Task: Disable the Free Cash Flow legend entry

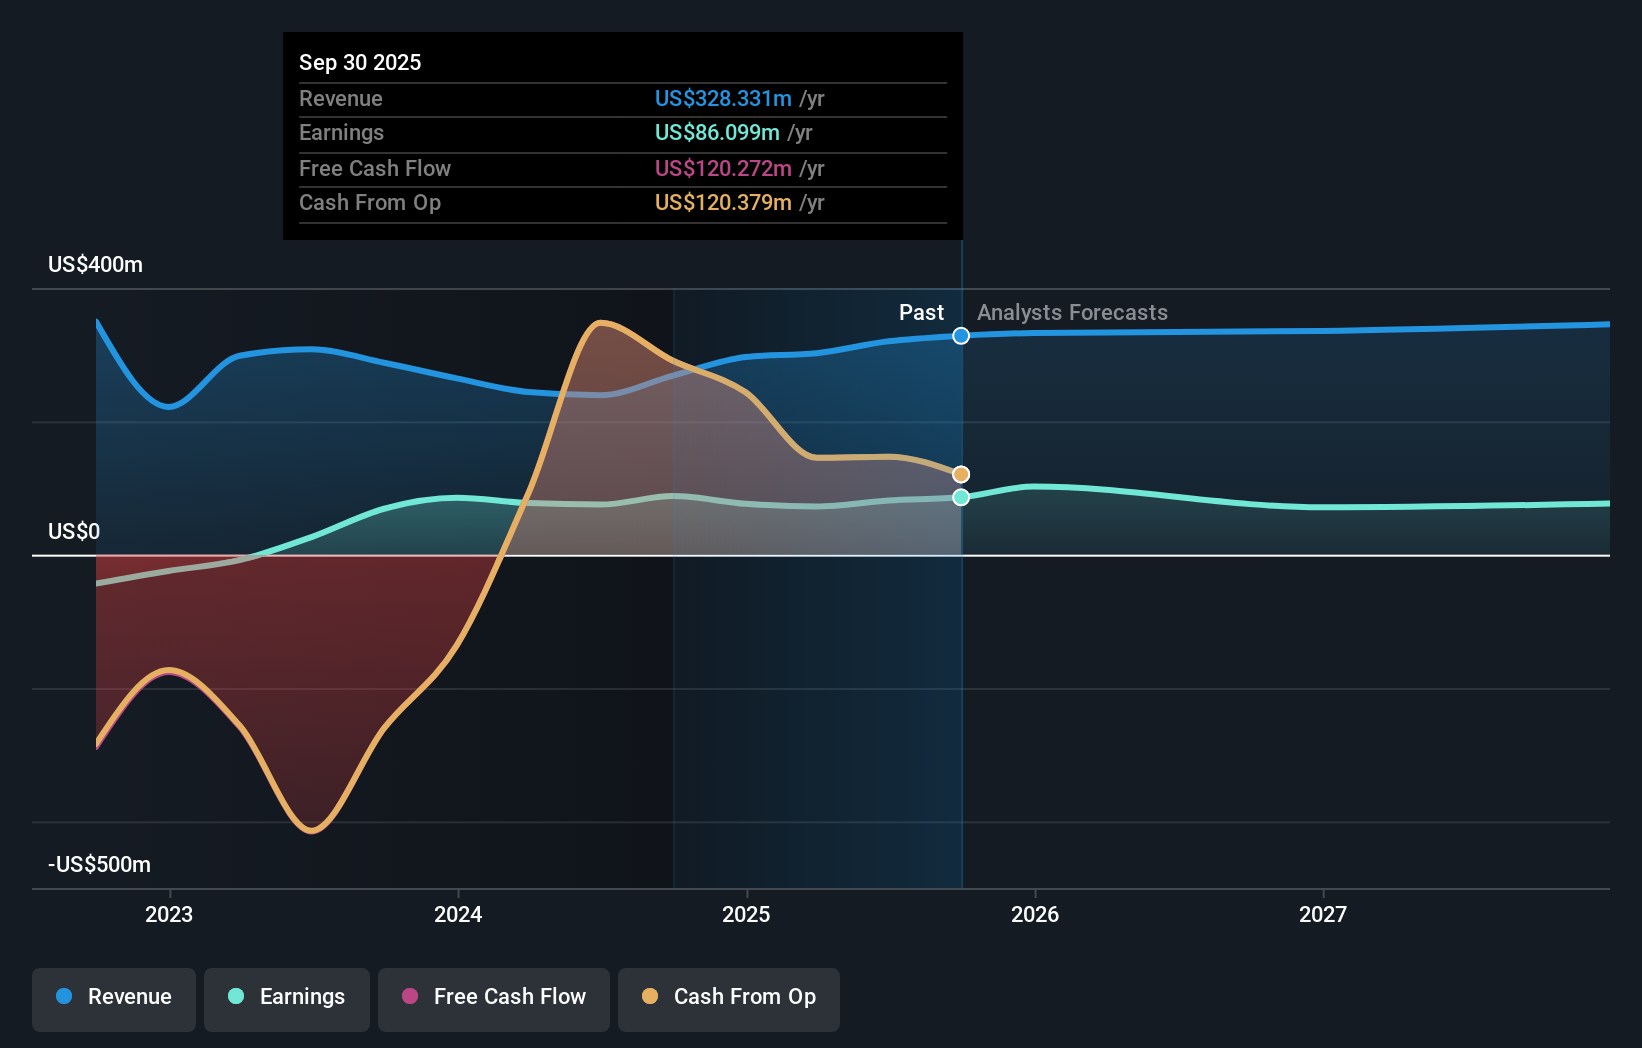Action: coord(493,997)
